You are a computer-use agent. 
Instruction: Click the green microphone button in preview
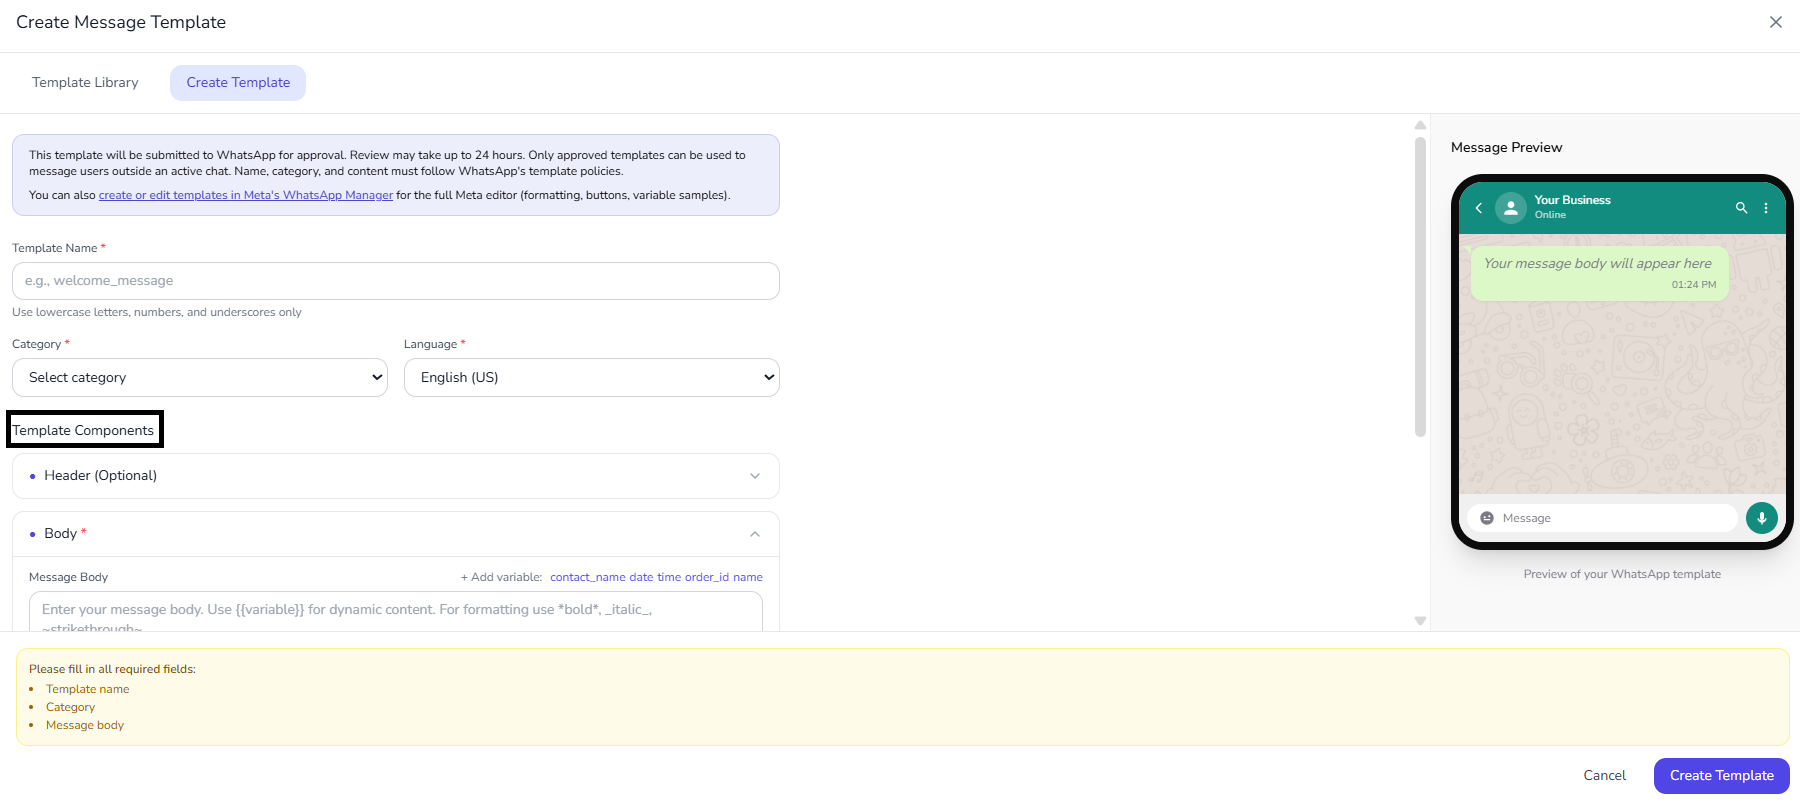pyautogui.click(x=1762, y=518)
